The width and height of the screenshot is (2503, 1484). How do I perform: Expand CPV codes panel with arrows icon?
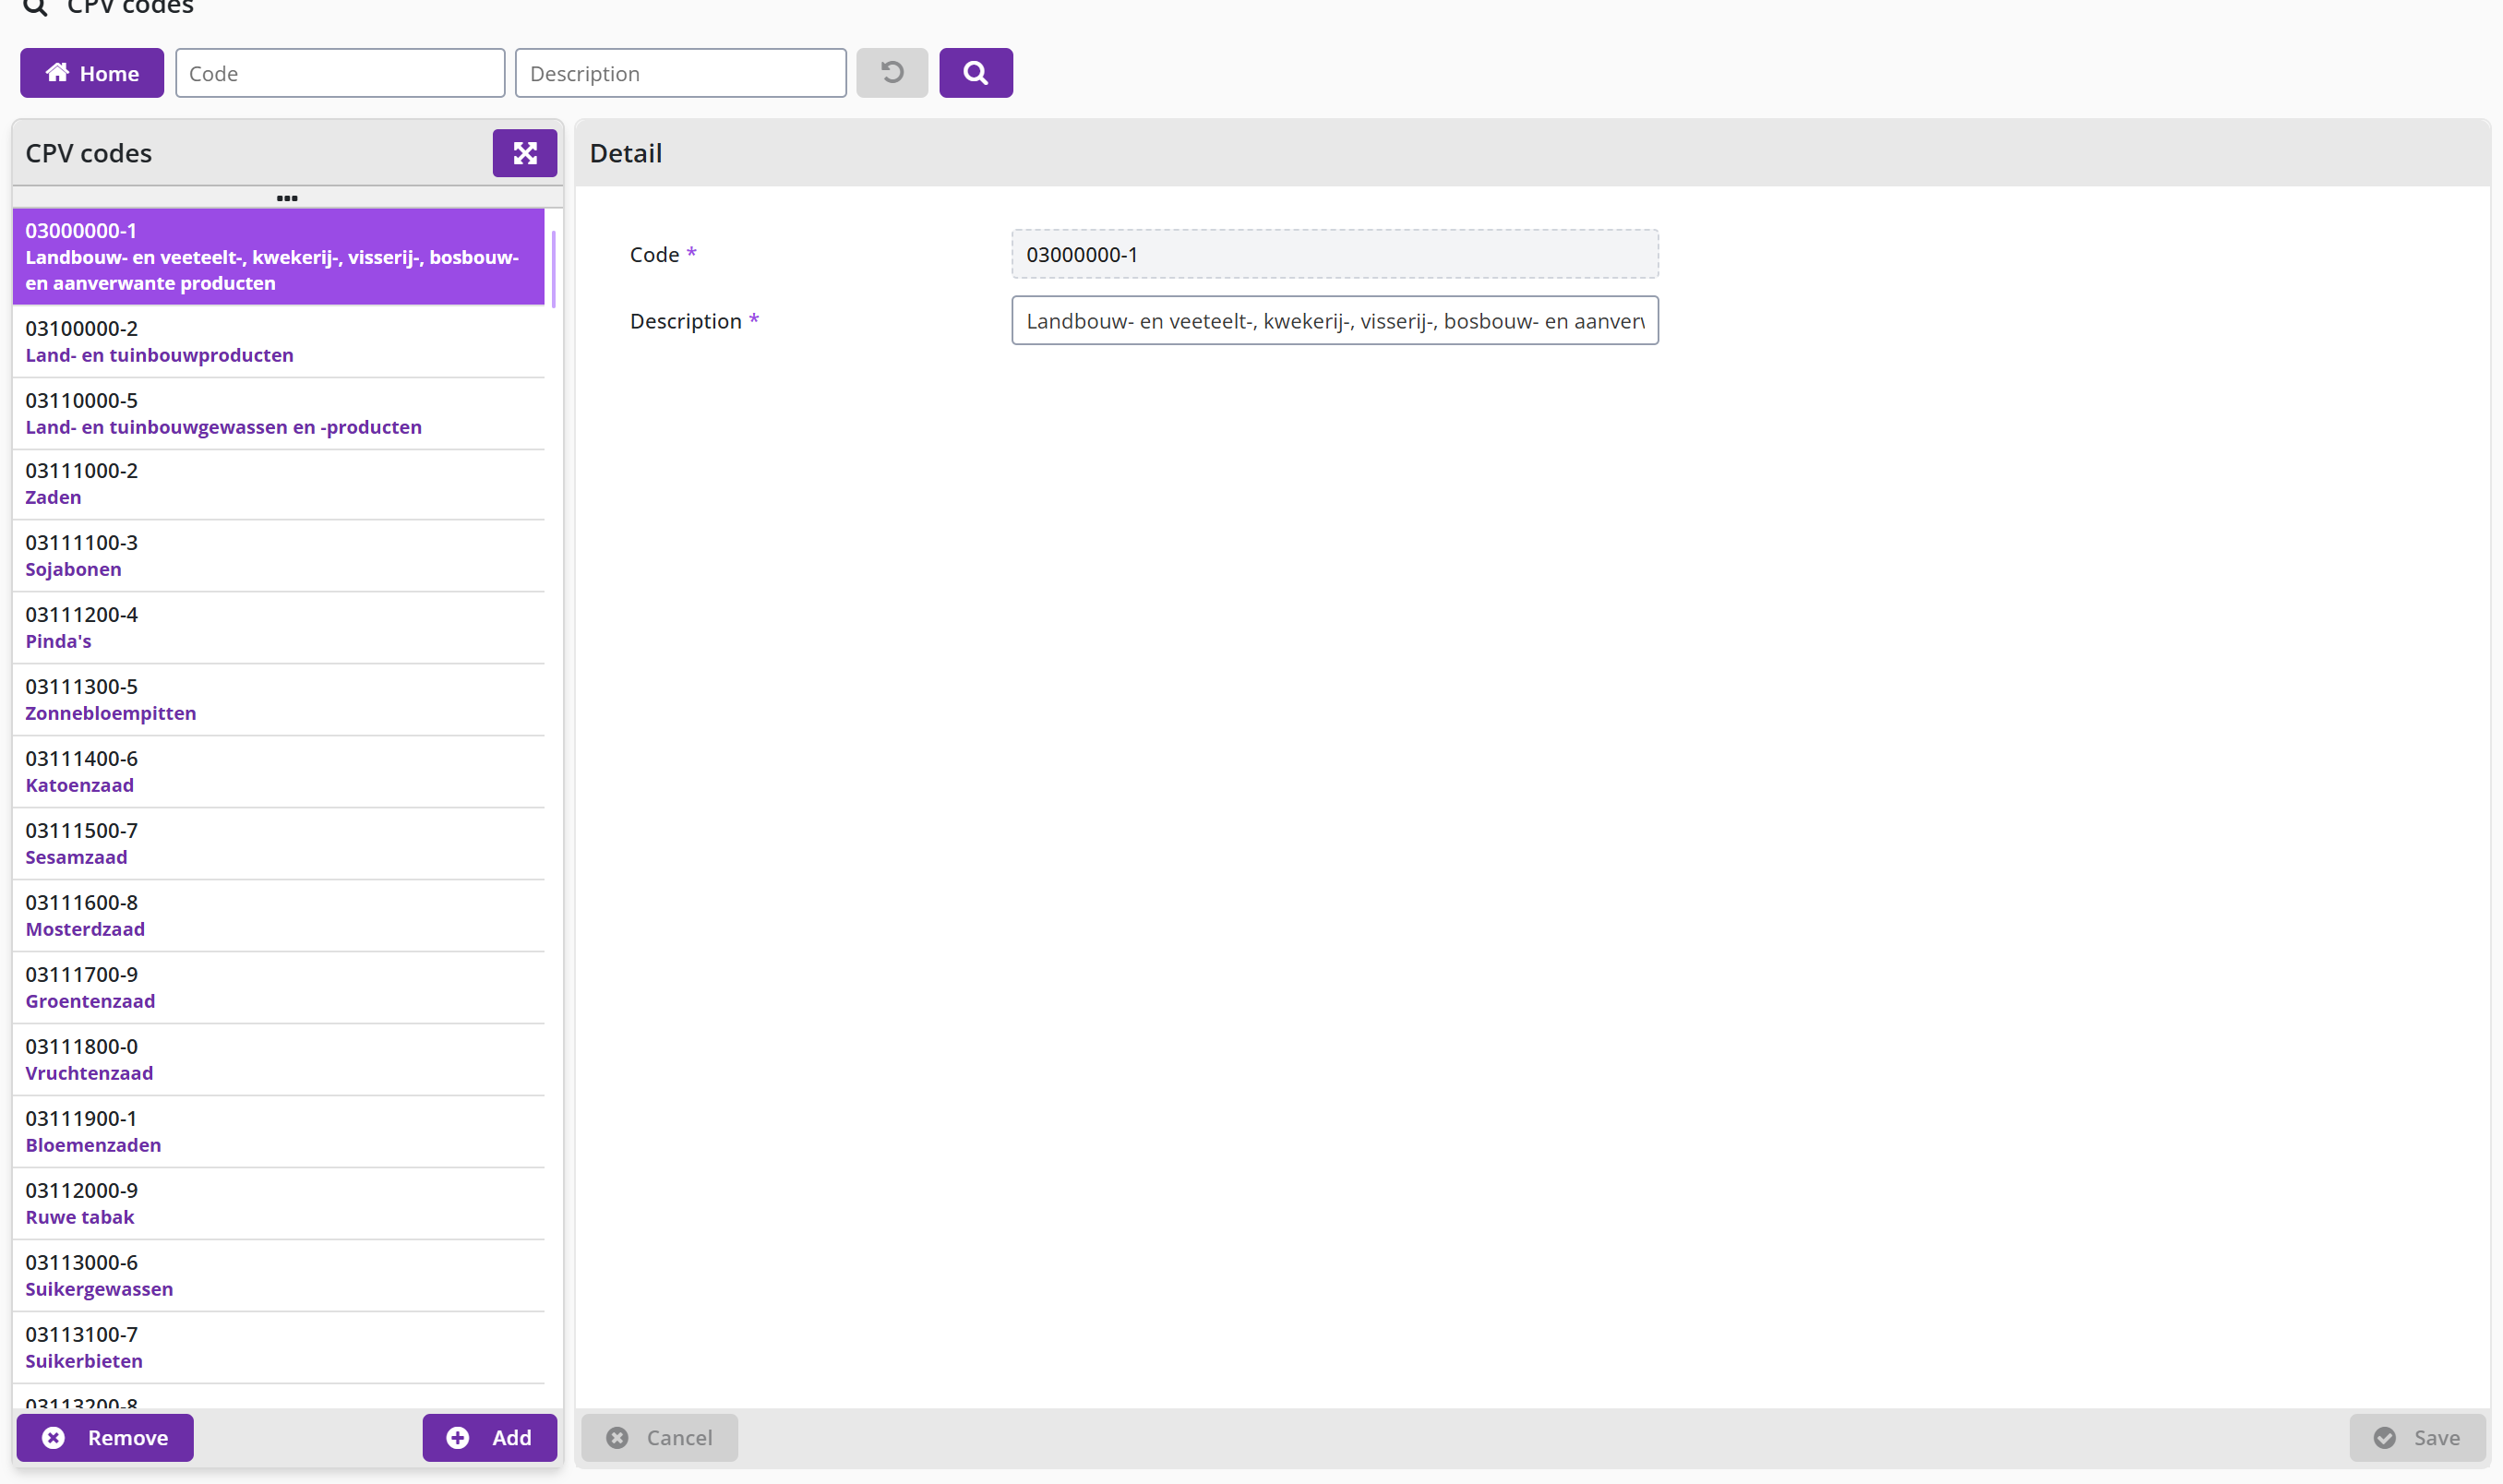pyautogui.click(x=525, y=153)
